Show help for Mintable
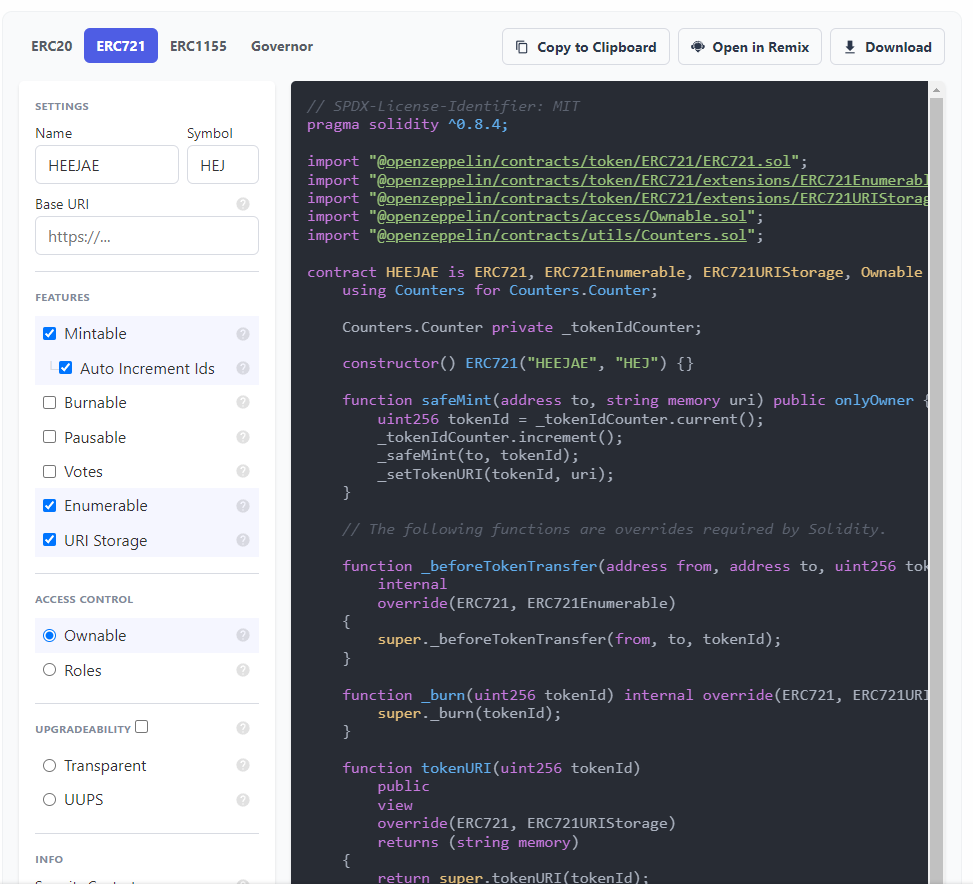The width and height of the screenshot is (973, 884). tap(243, 334)
